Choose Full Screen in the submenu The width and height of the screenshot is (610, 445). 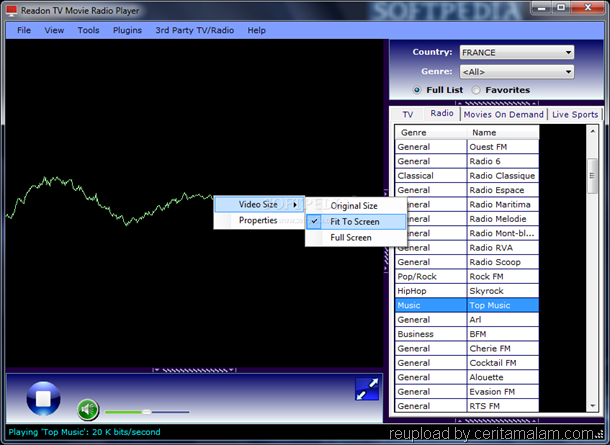coord(356,238)
